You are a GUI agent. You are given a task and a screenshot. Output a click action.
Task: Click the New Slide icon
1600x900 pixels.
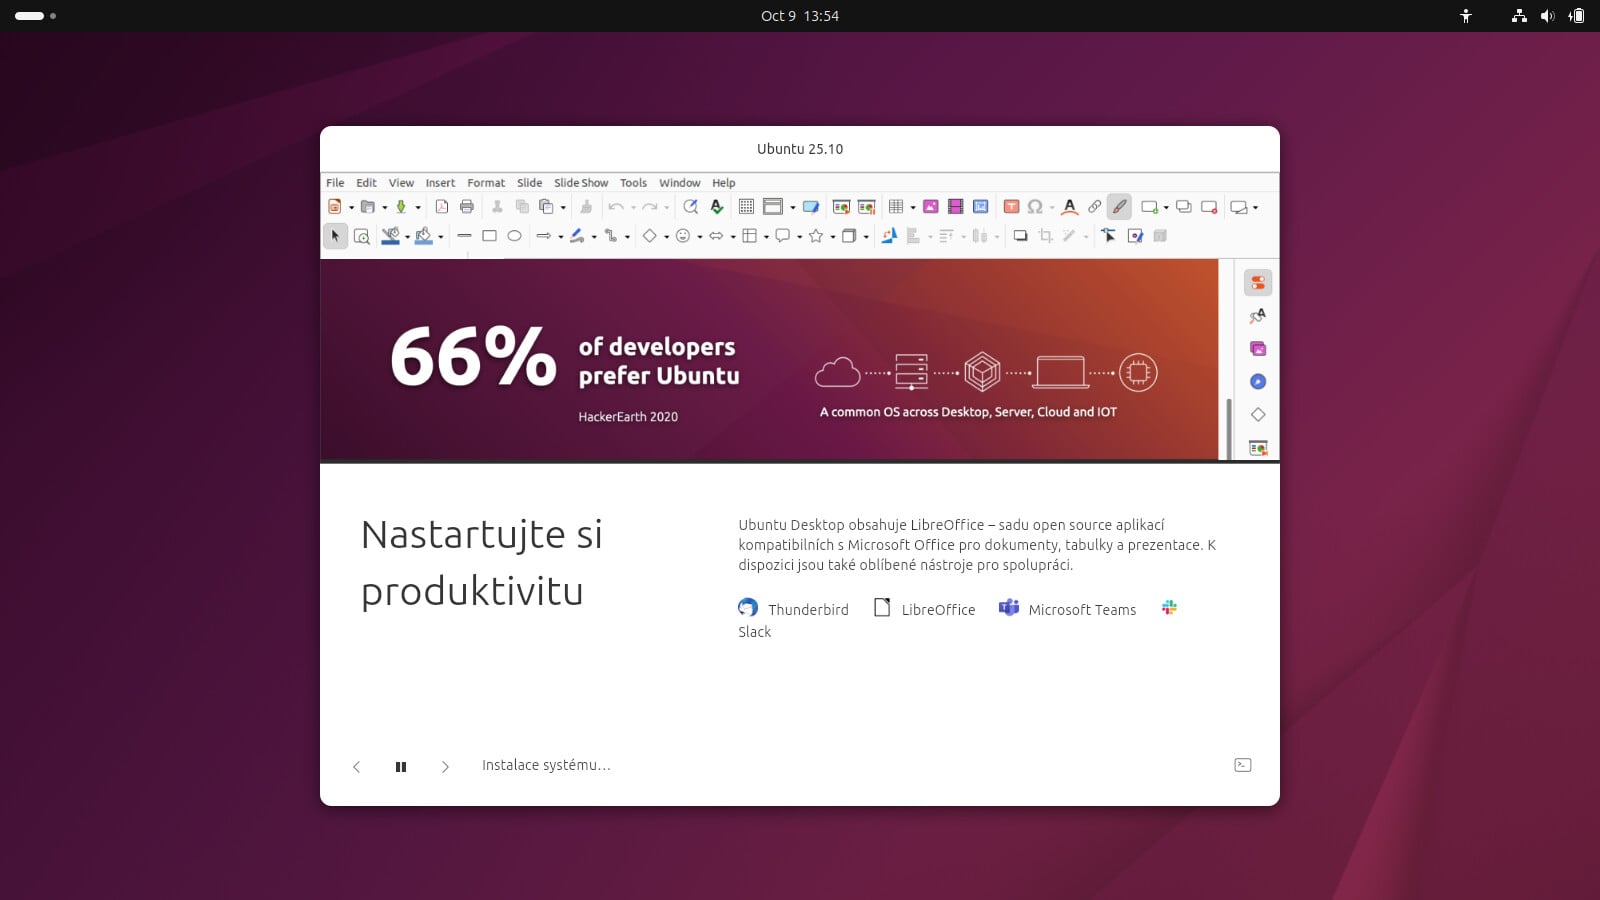pos(1149,207)
